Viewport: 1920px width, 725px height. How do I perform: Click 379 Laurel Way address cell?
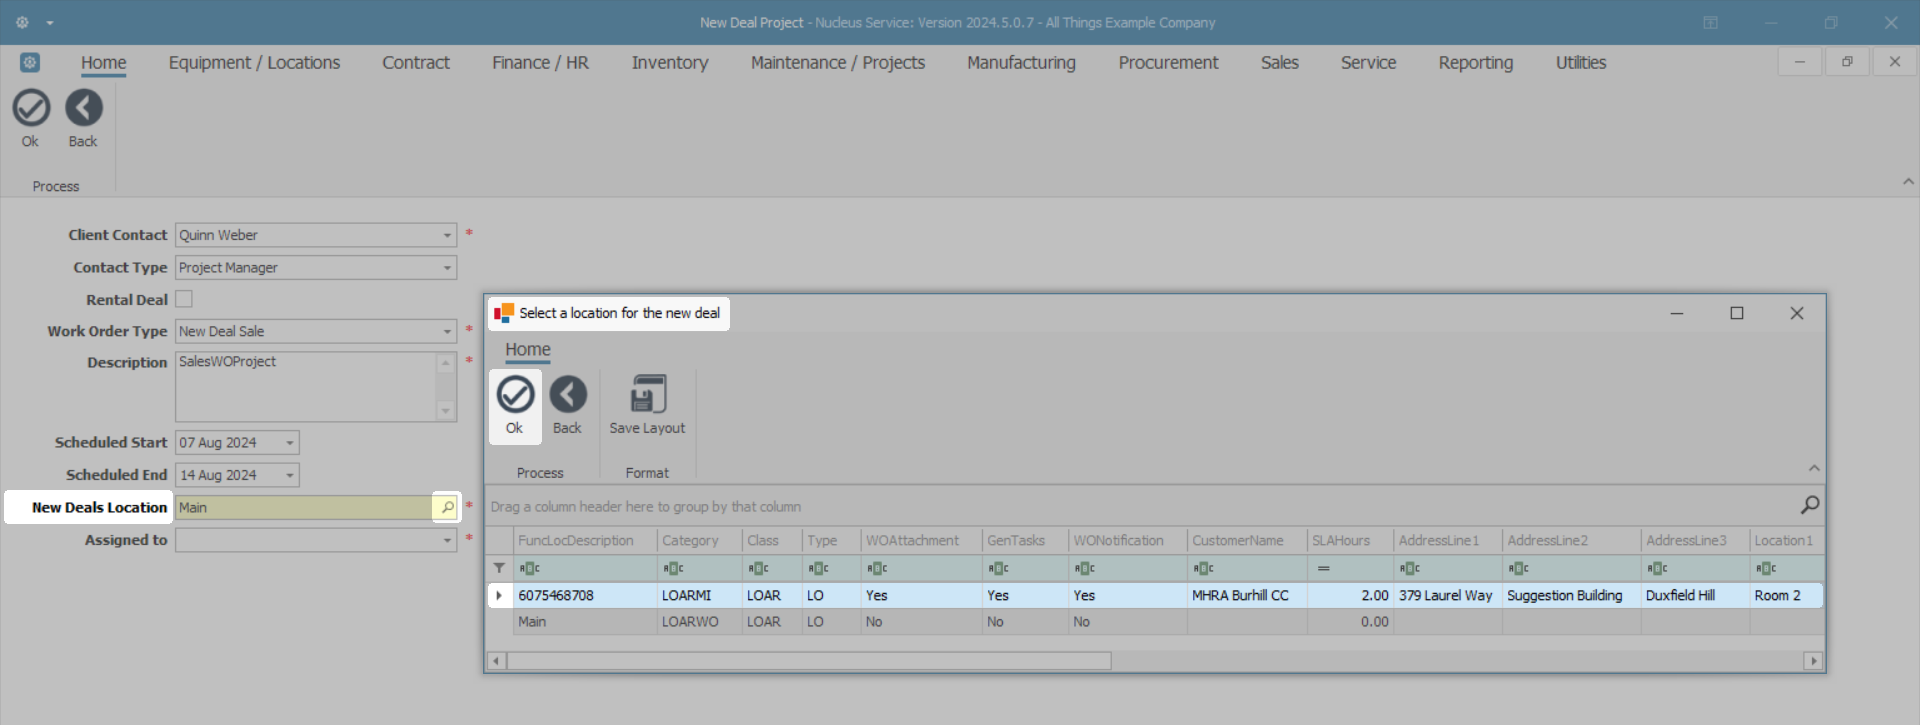pos(1447,595)
